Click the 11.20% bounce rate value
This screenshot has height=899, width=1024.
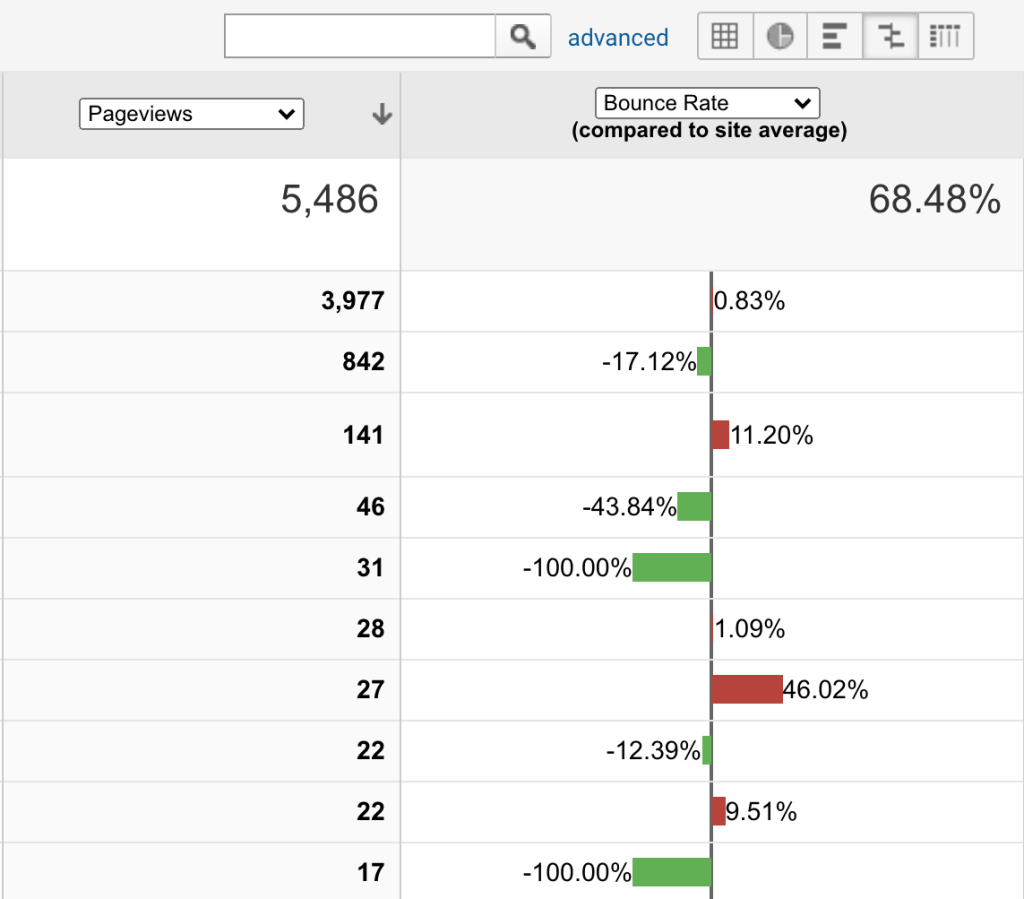[772, 435]
